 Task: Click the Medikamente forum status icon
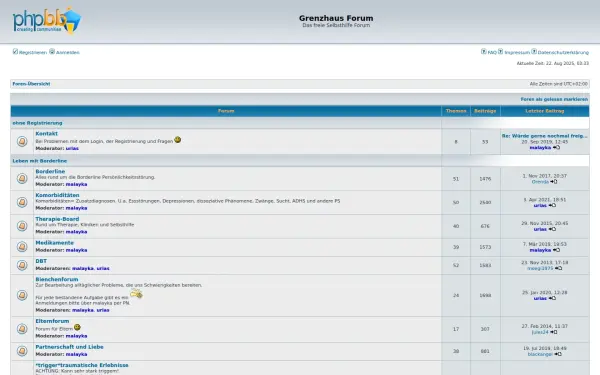click(x=22, y=247)
